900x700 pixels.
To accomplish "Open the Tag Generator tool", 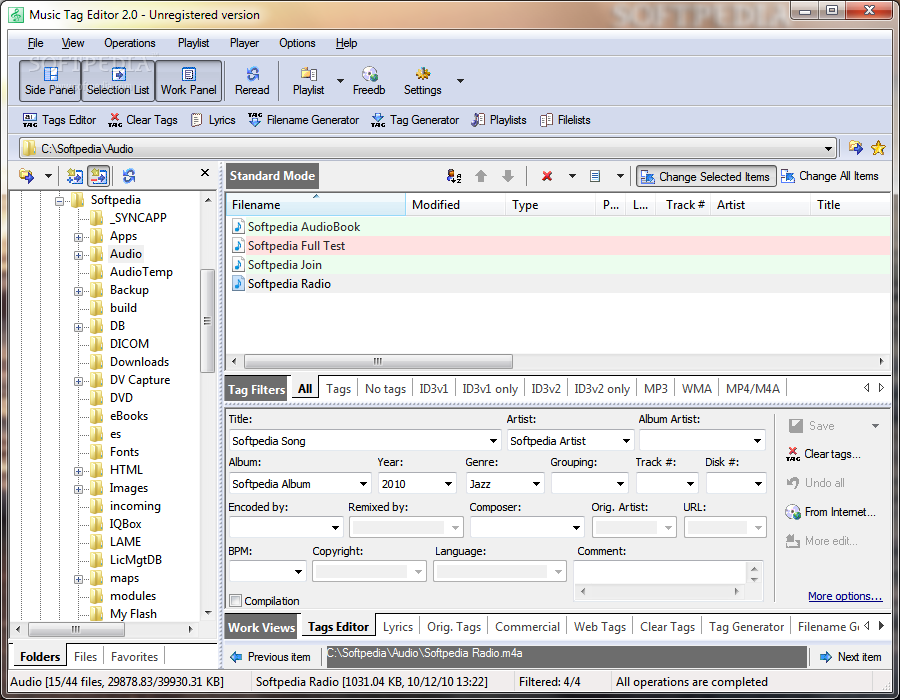I will (415, 120).
